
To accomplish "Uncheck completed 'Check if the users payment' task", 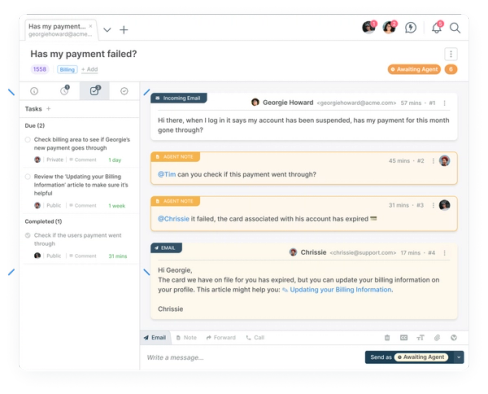I will click(x=28, y=235).
